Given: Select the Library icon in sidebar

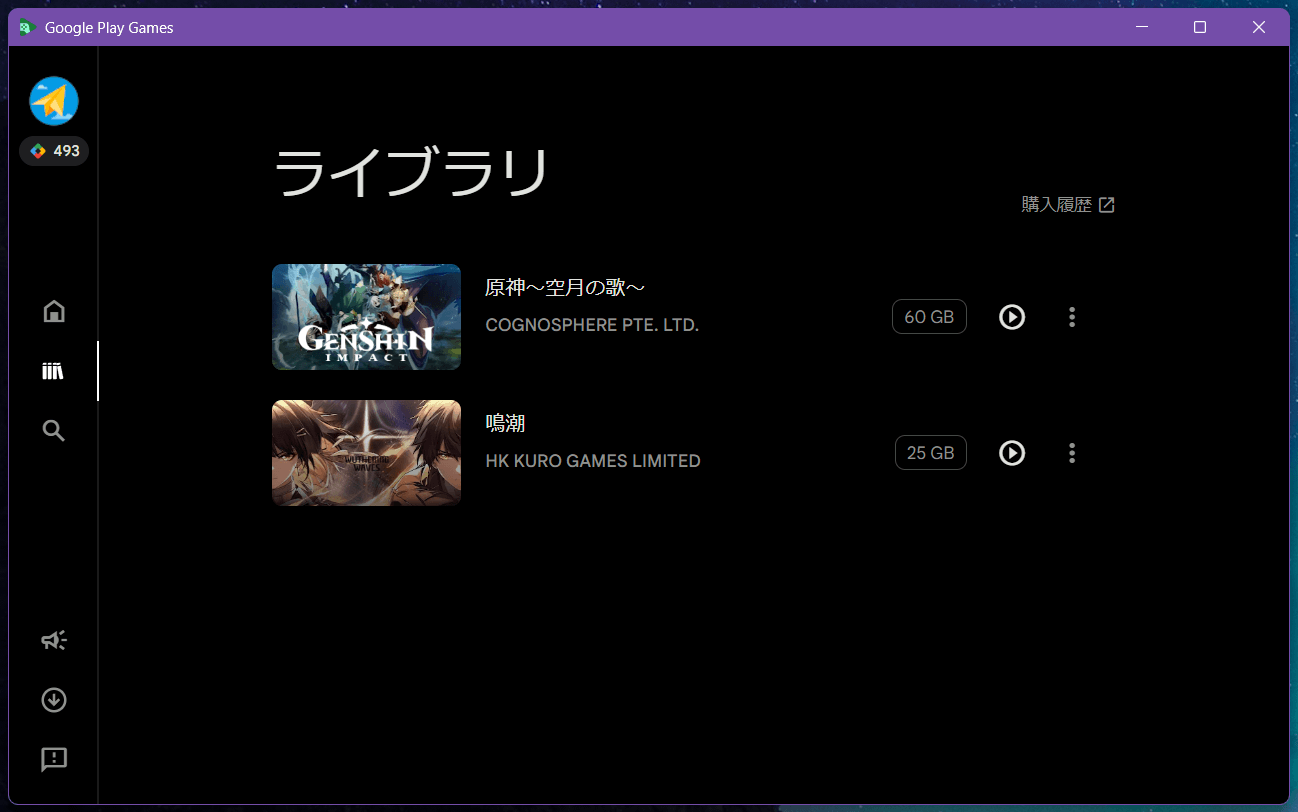Looking at the screenshot, I should click(54, 371).
